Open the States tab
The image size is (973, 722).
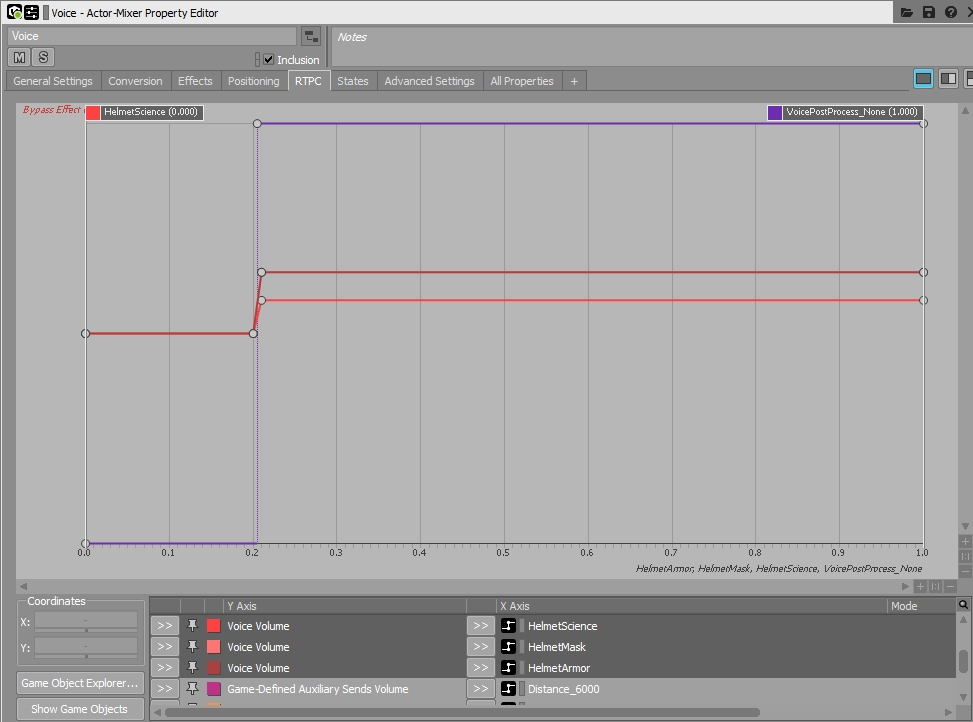[x=352, y=81]
